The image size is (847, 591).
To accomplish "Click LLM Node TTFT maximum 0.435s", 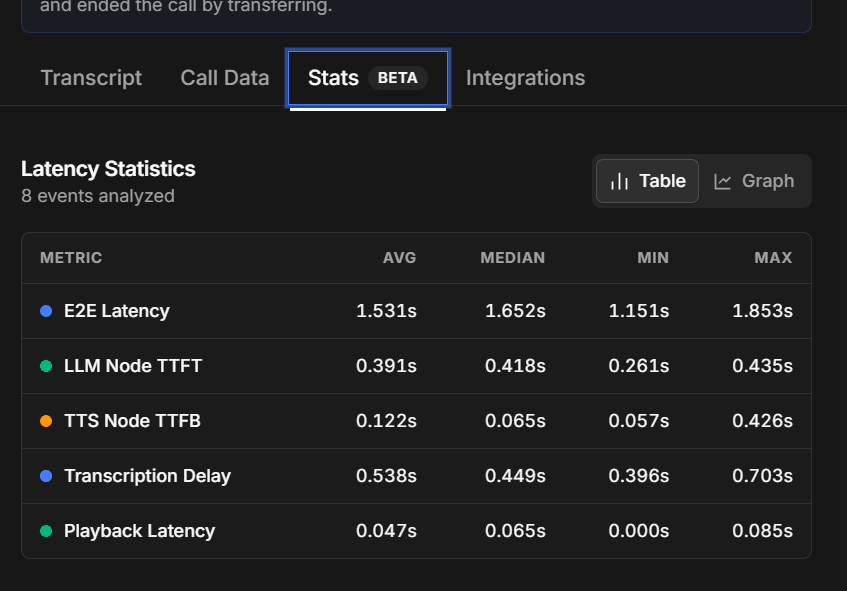I will [762, 366].
